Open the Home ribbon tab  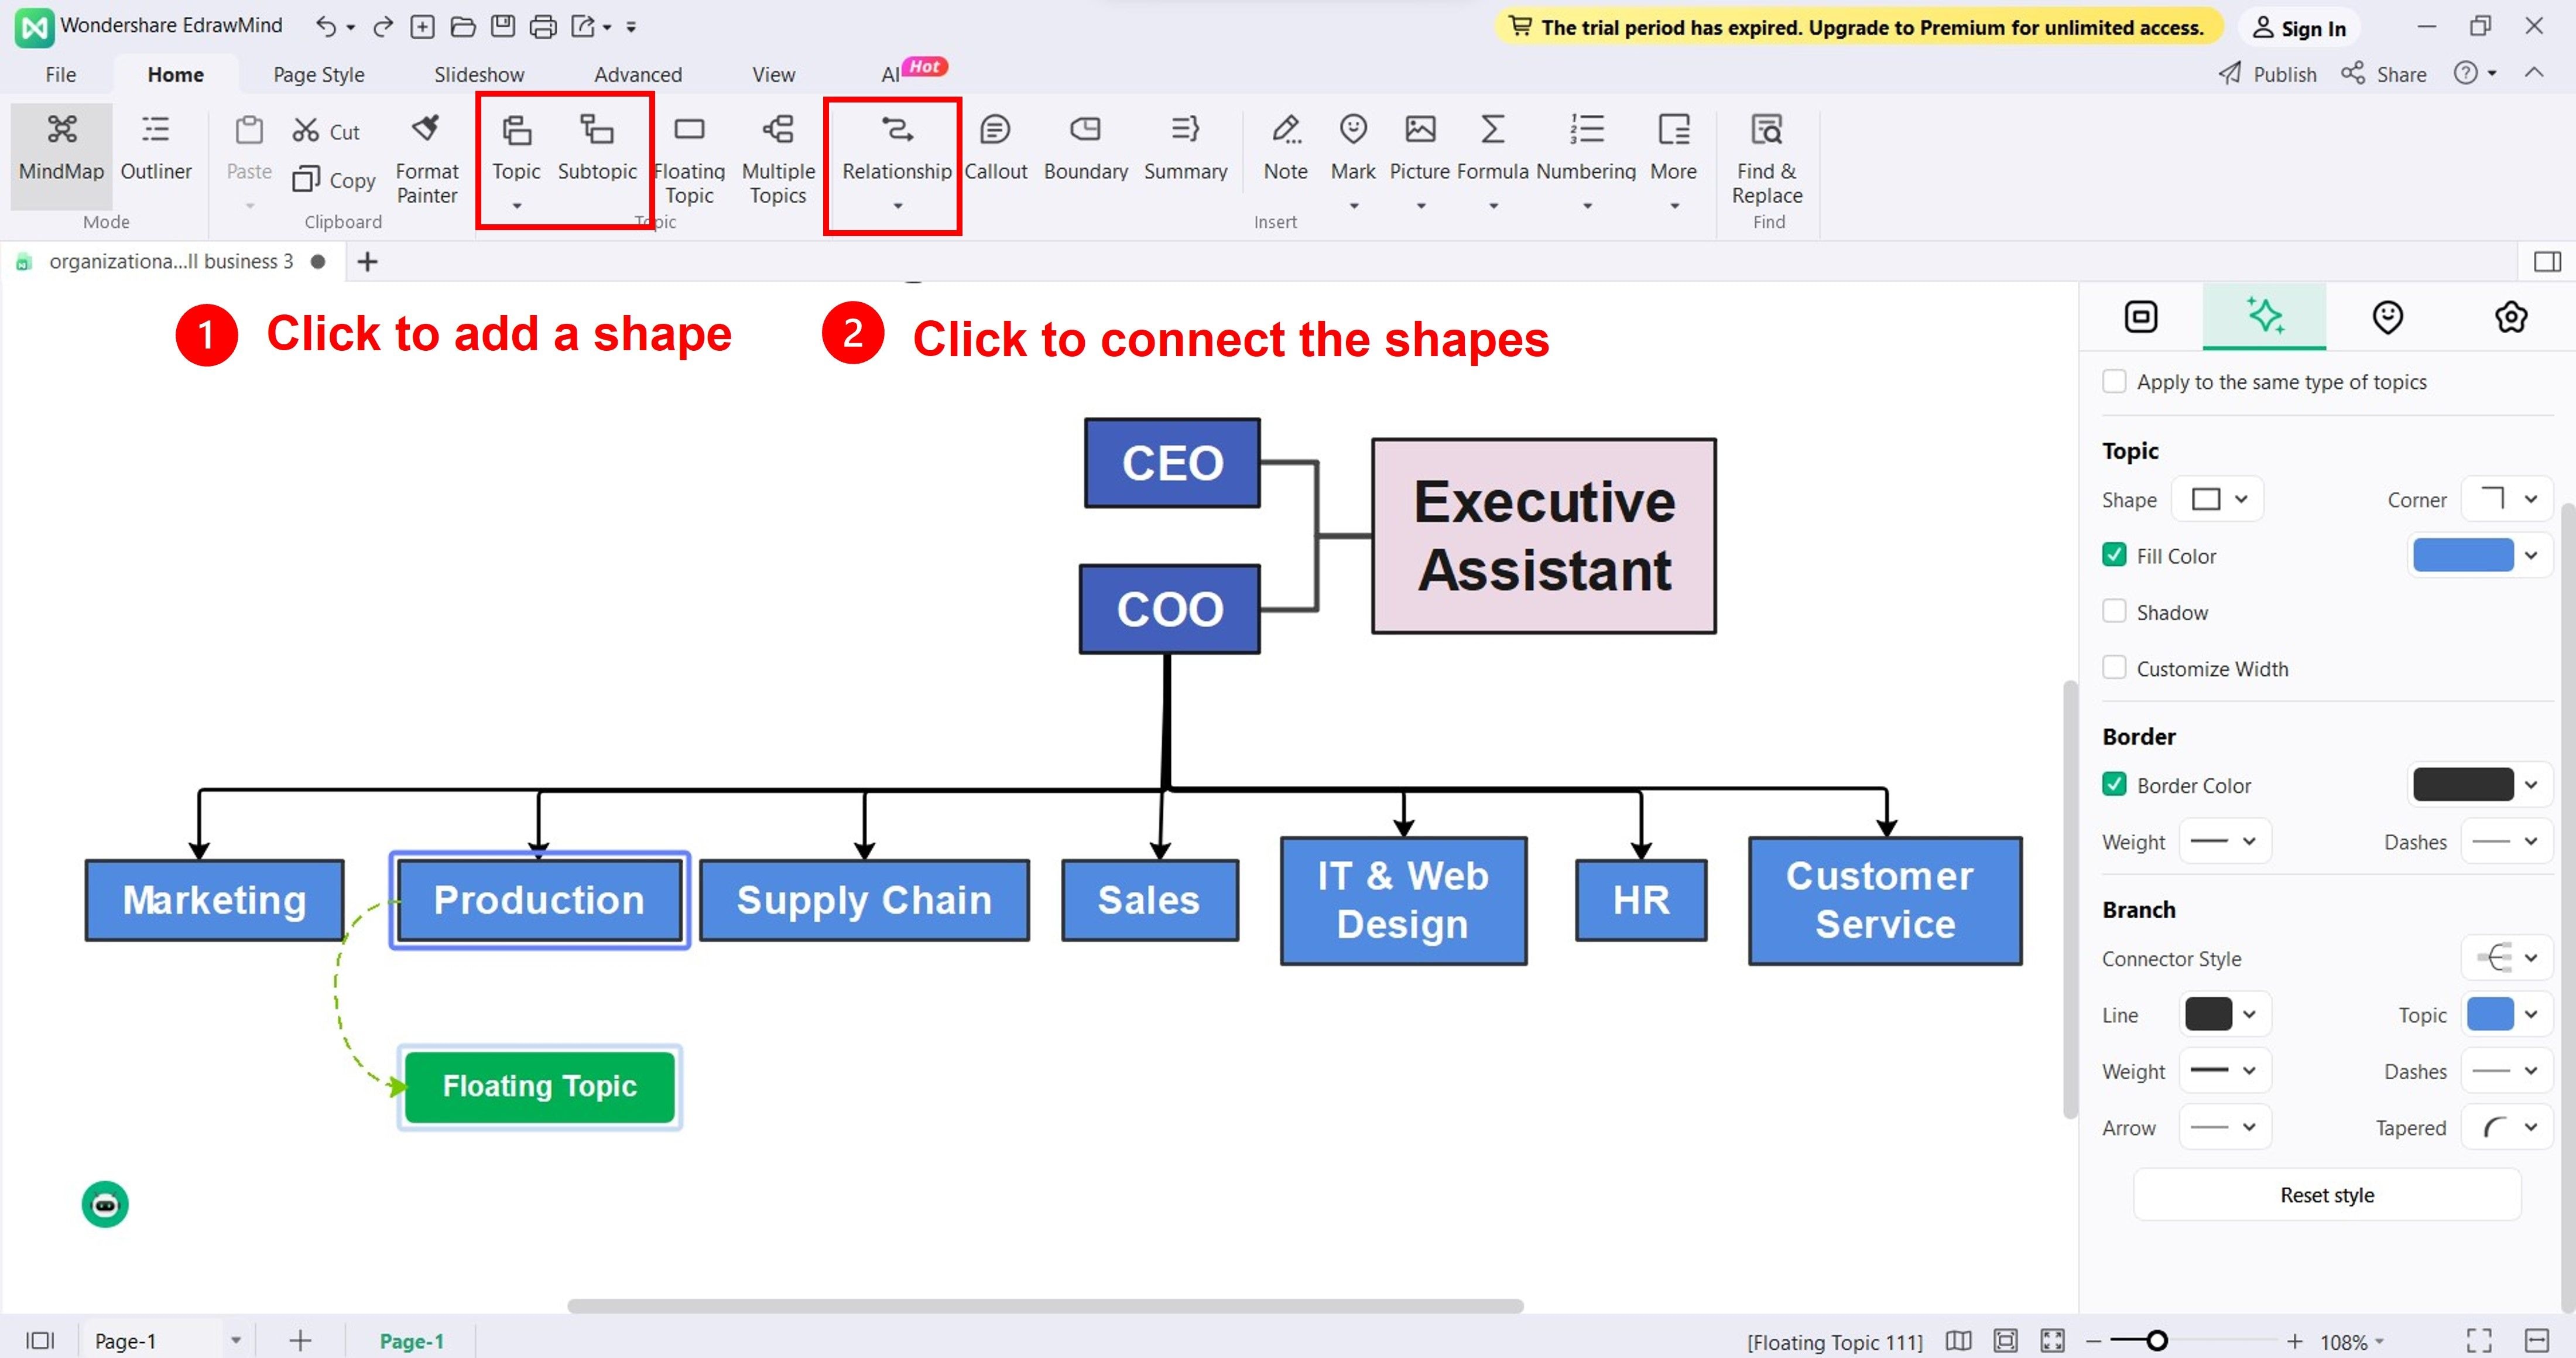coord(176,73)
